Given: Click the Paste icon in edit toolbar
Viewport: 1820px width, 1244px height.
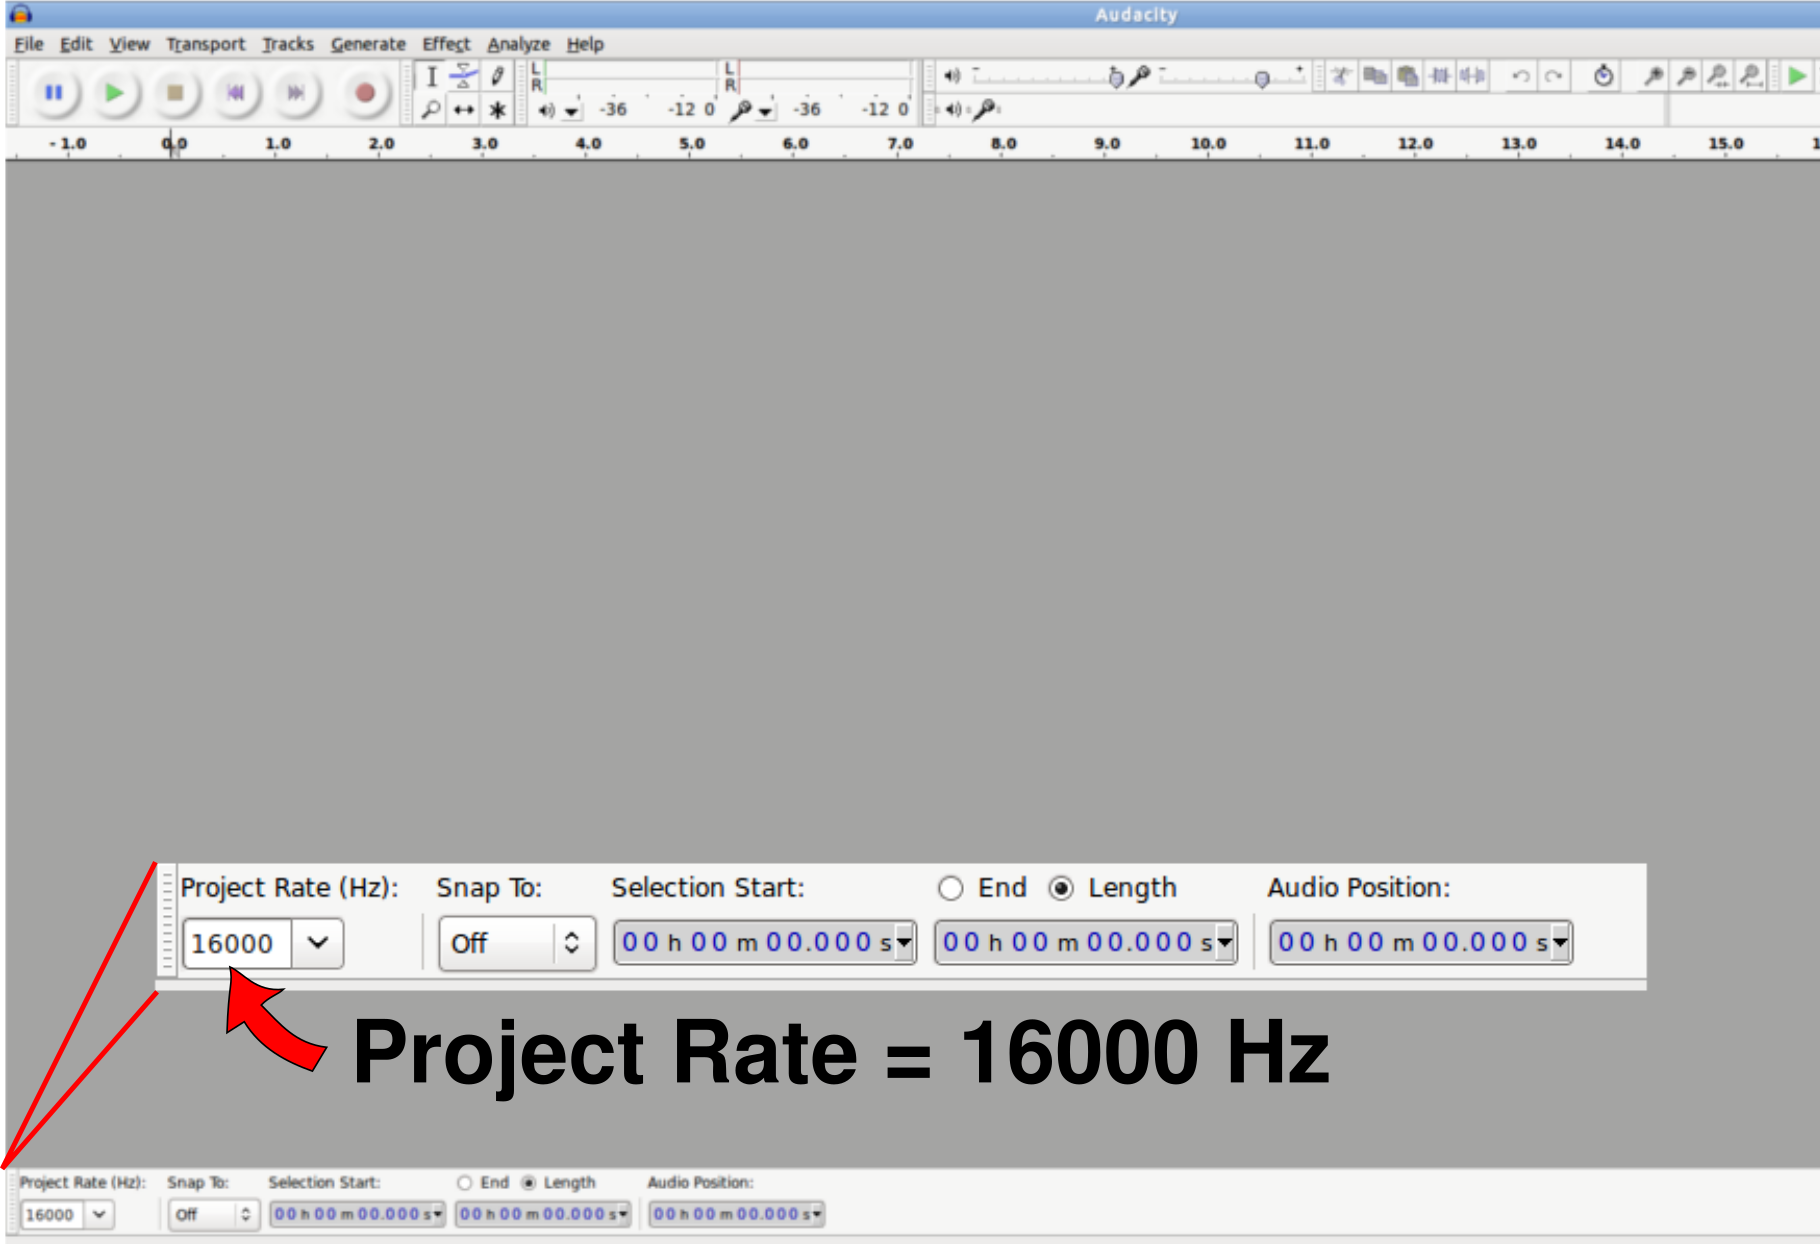Looking at the screenshot, I should coord(1408,76).
